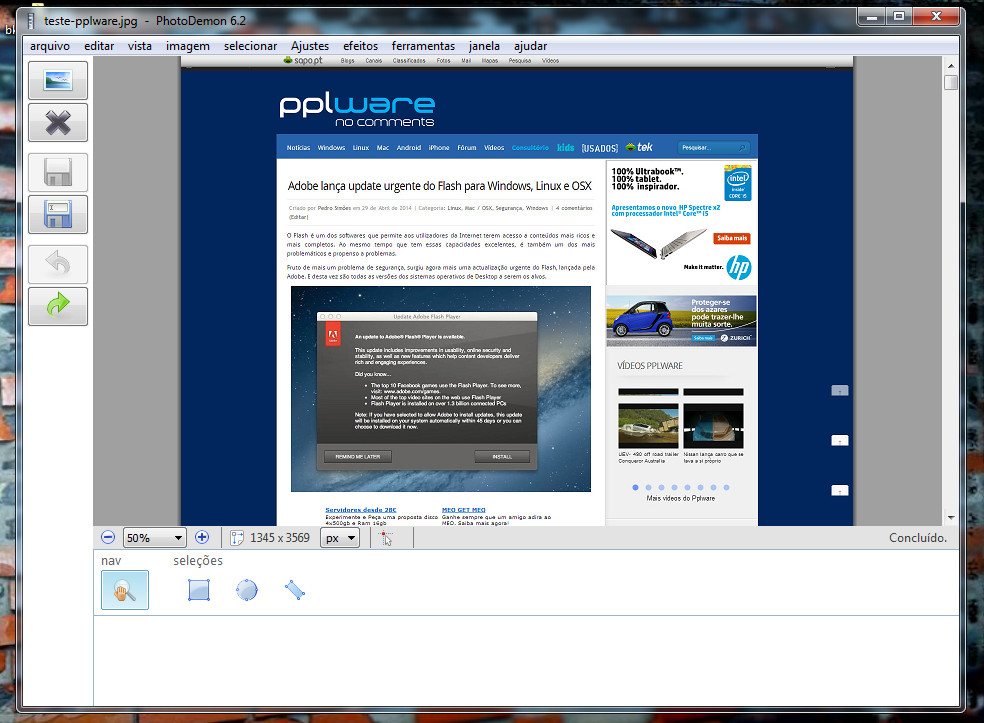This screenshot has height=723, width=984.
Task: Open the 50% zoom level dropdown
Action: point(154,538)
